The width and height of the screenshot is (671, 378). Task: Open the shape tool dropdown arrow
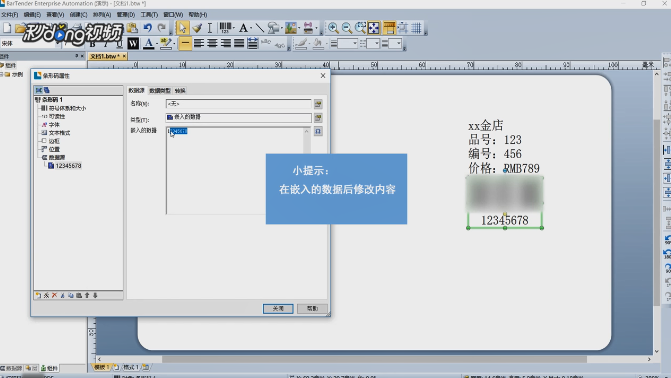click(281, 29)
